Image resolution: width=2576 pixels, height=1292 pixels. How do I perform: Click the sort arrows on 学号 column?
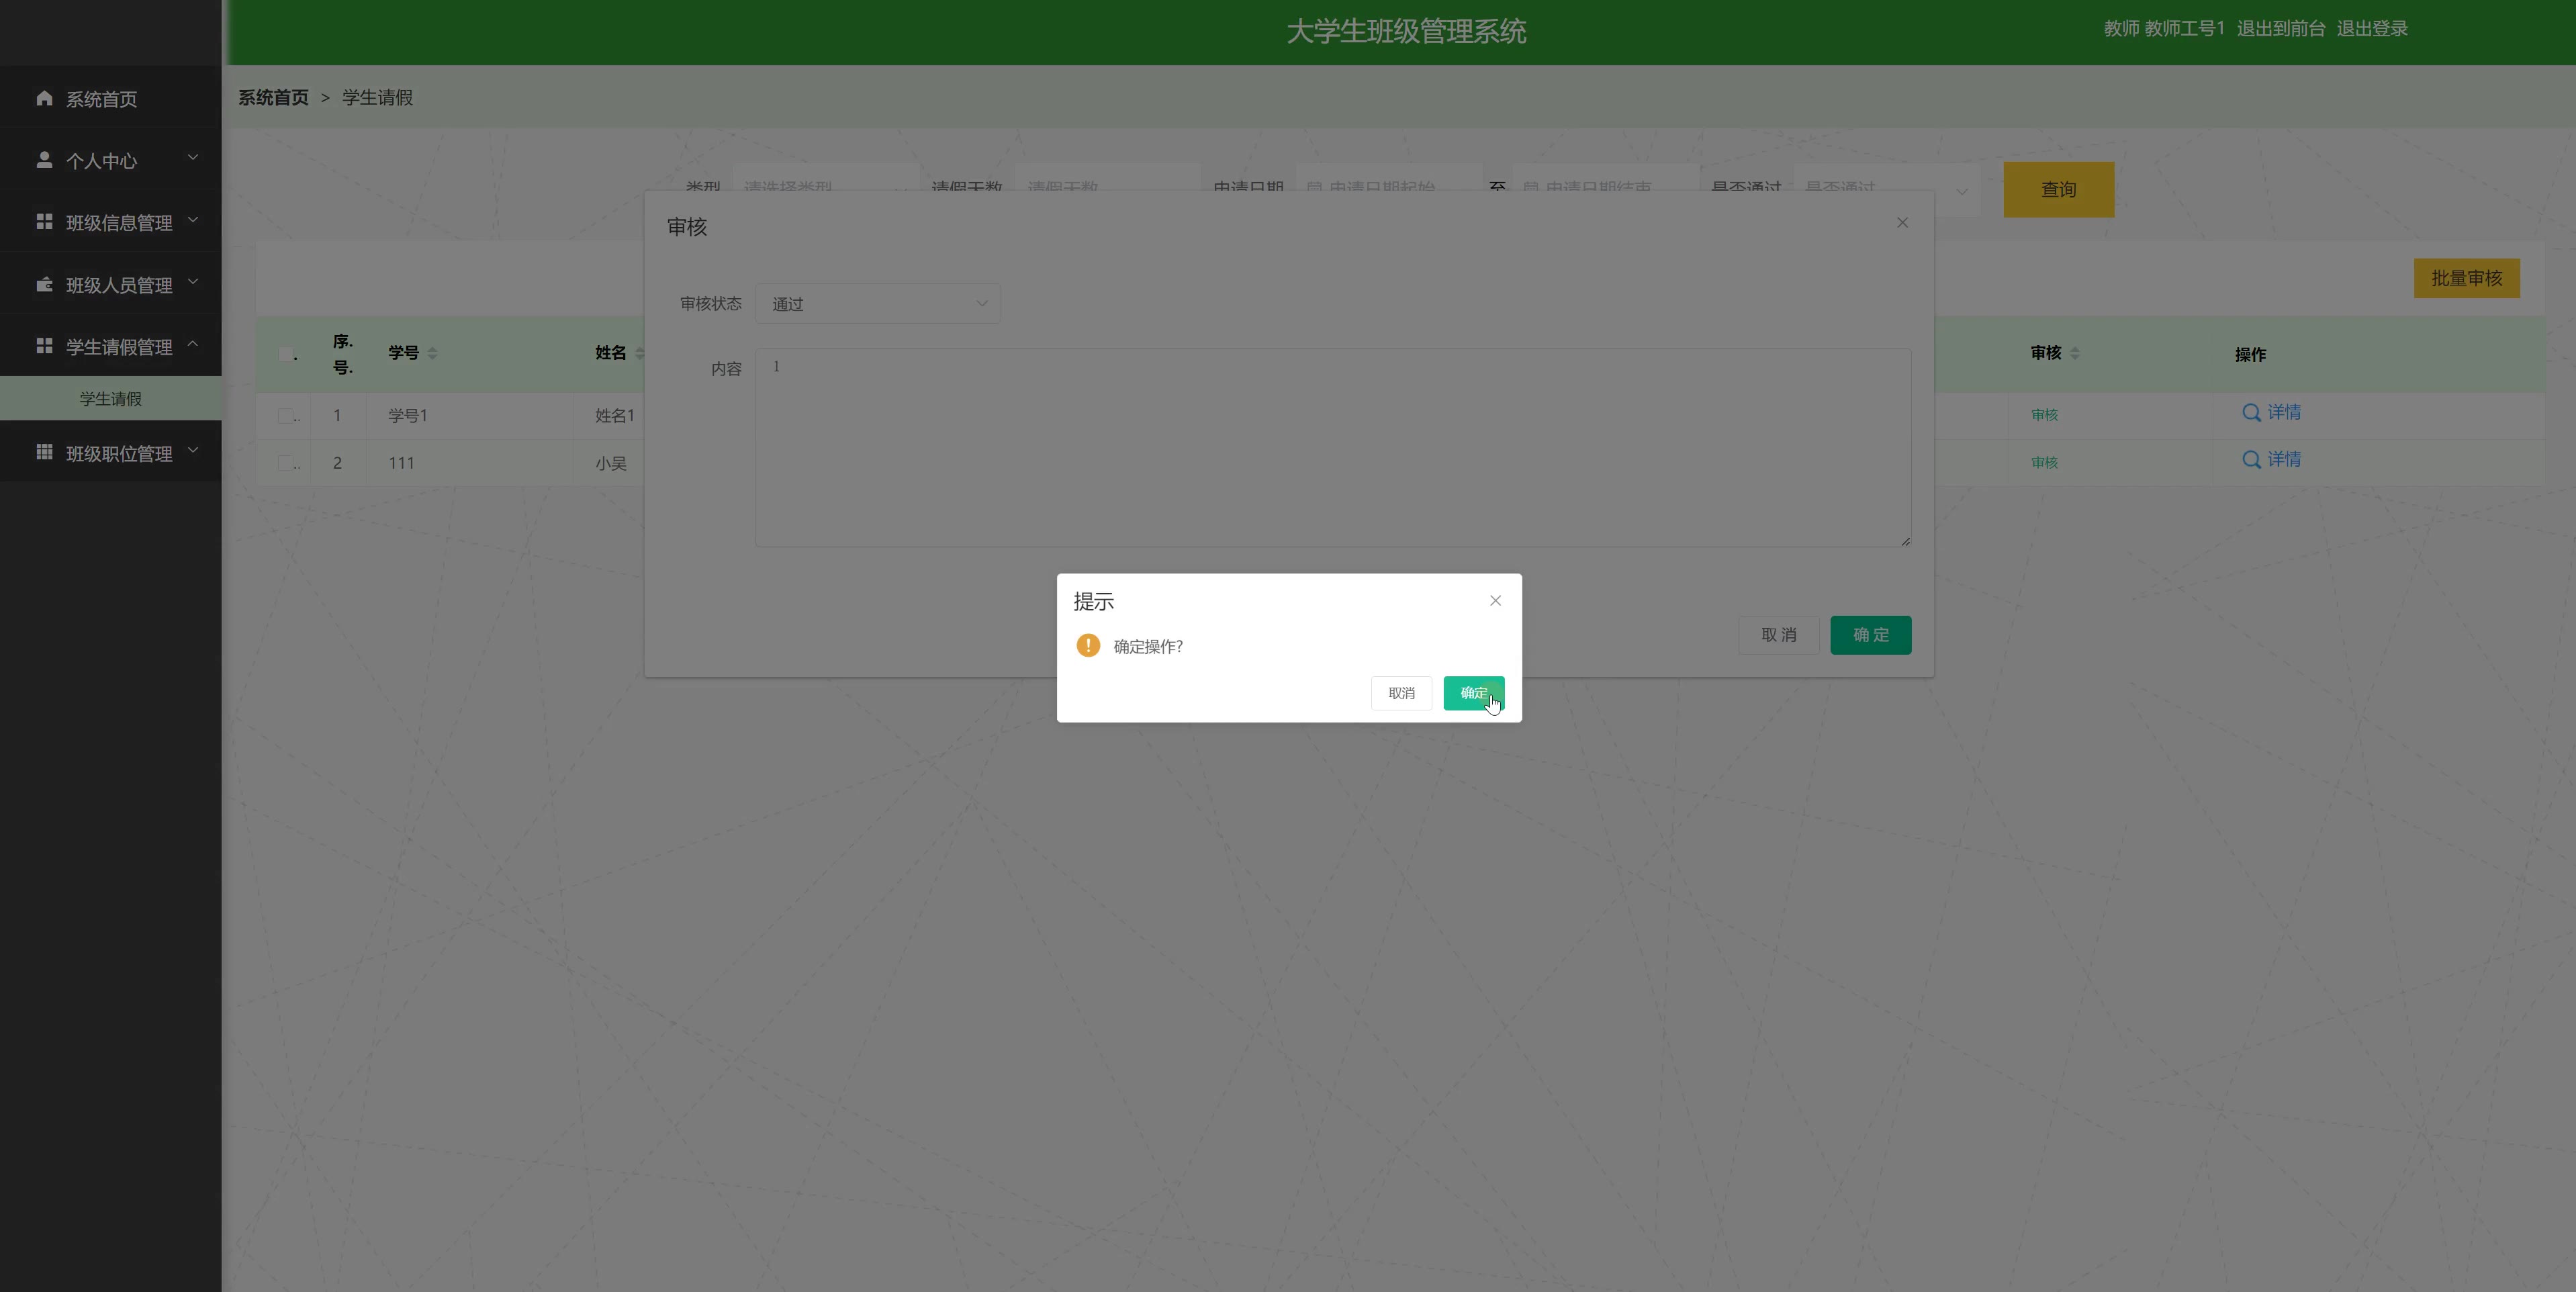432,353
